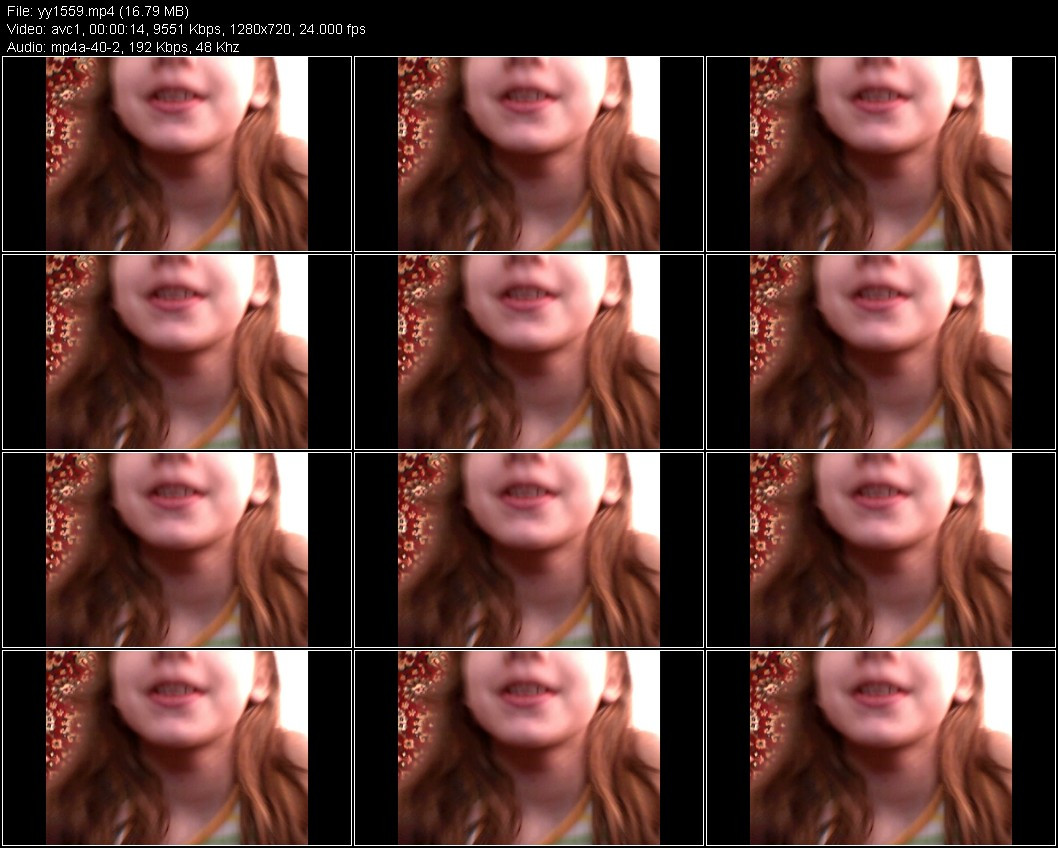This screenshot has width=1058, height=848.
Task: Click second row center frame thumbnail
Action: pos(529,351)
